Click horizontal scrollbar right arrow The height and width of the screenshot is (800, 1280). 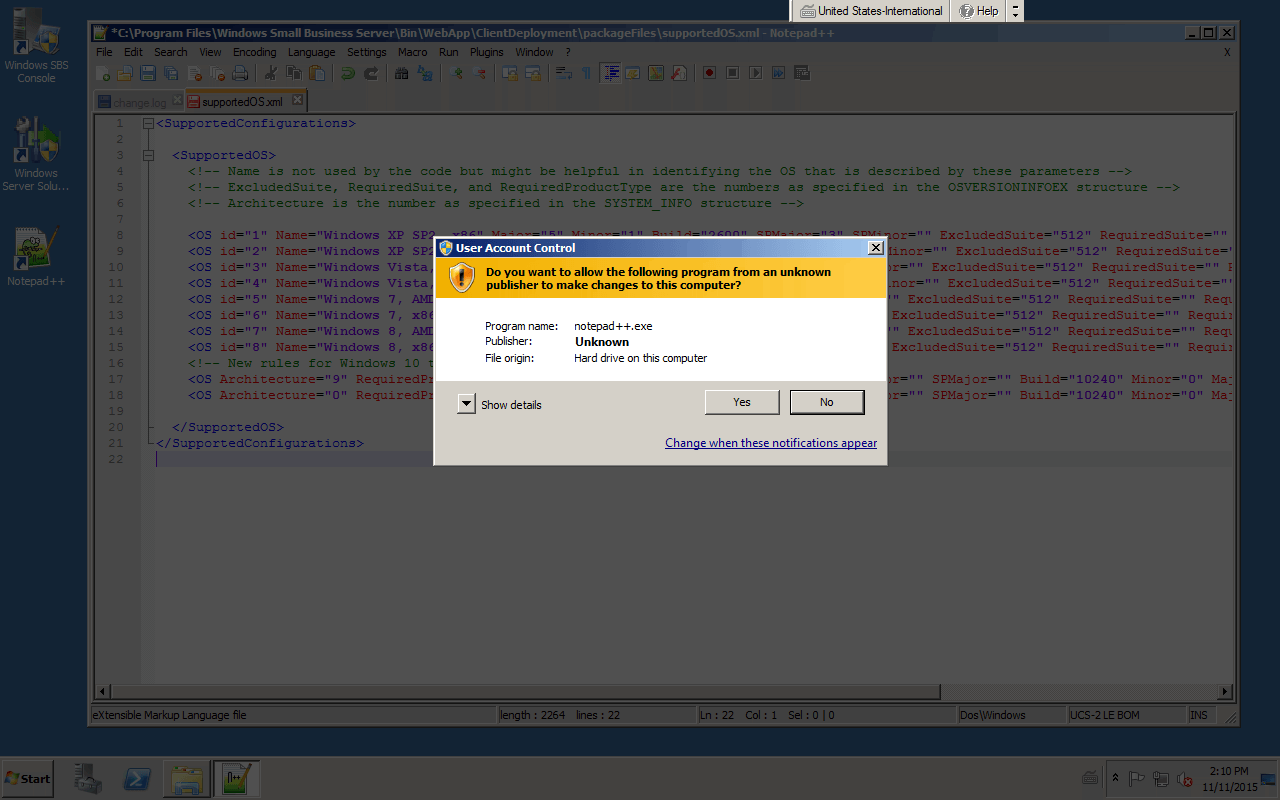click(1226, 692)
